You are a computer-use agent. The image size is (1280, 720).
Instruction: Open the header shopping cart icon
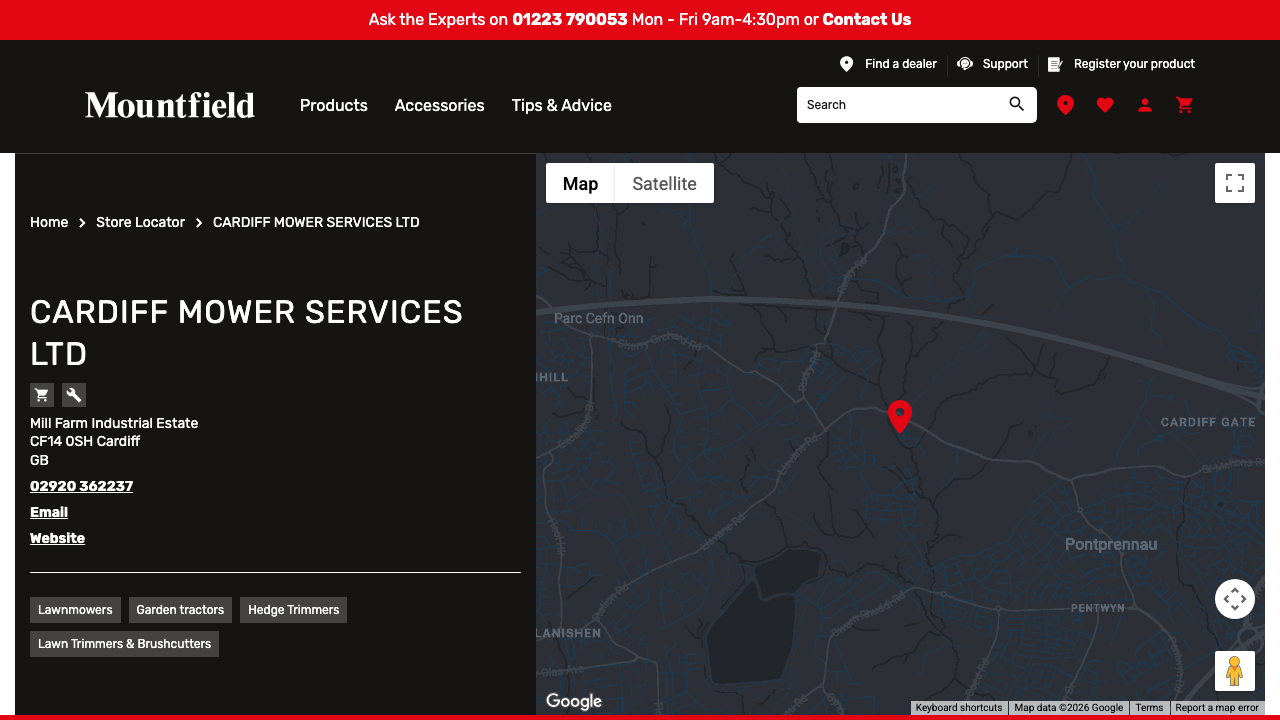[x=1184, y=105]
